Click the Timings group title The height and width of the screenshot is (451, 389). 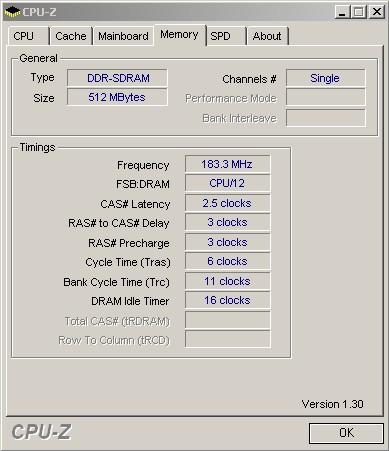click(x=37, y=147)
